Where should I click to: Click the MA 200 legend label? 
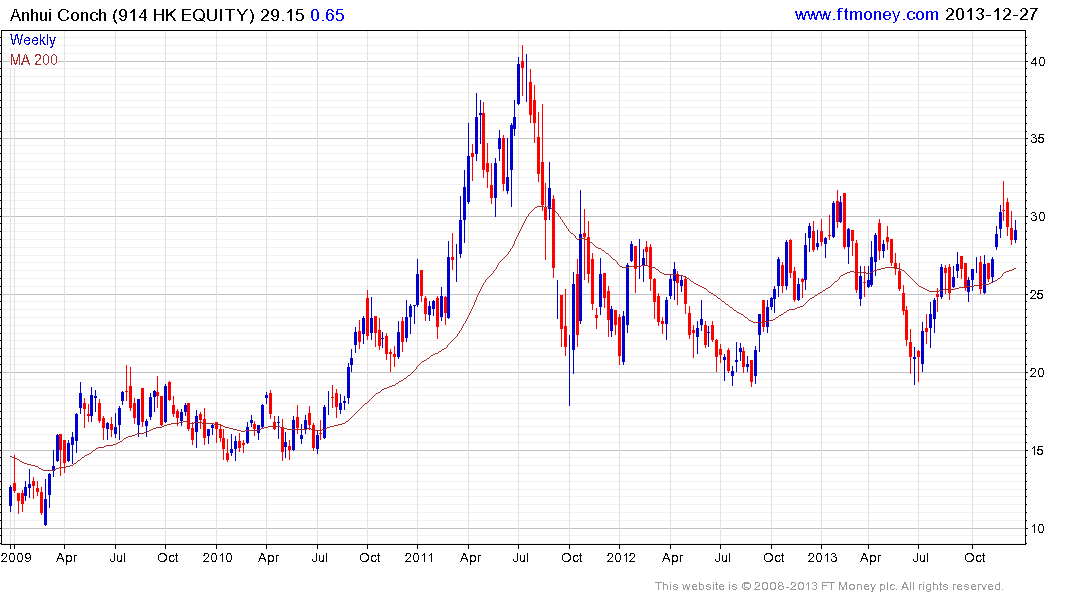coord(34,60)
